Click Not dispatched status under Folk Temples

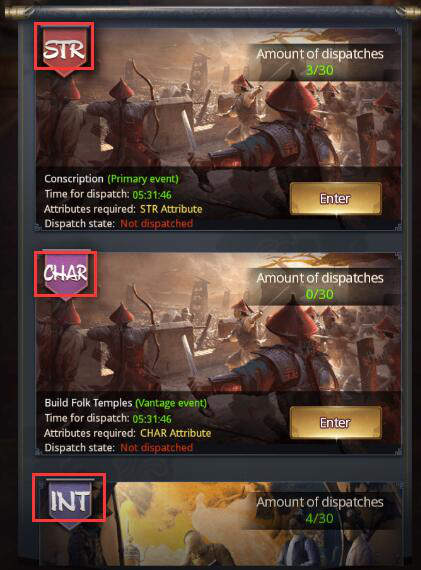[156, 447]
